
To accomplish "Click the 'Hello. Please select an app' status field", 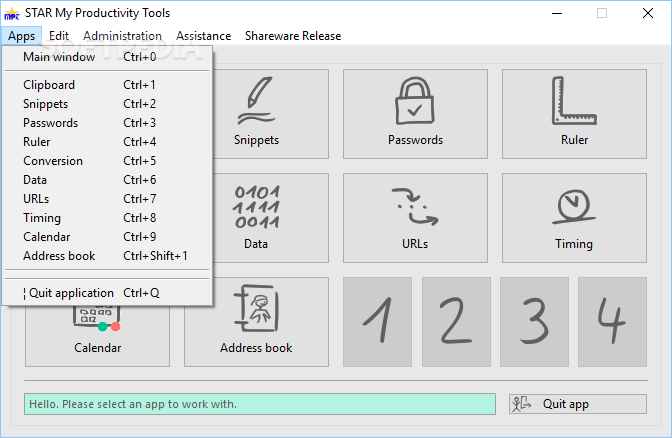I will pyautogui.click(x=260, y=404).
